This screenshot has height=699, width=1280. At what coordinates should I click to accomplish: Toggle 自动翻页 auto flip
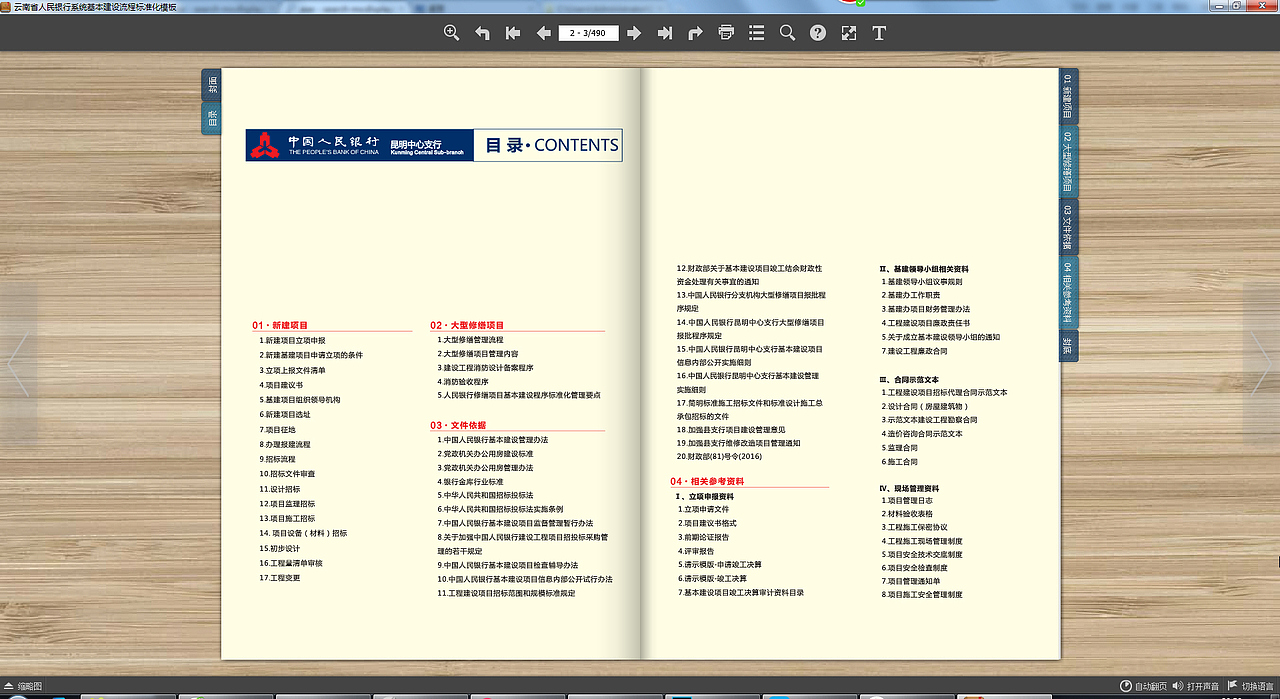coord(1143,686)
